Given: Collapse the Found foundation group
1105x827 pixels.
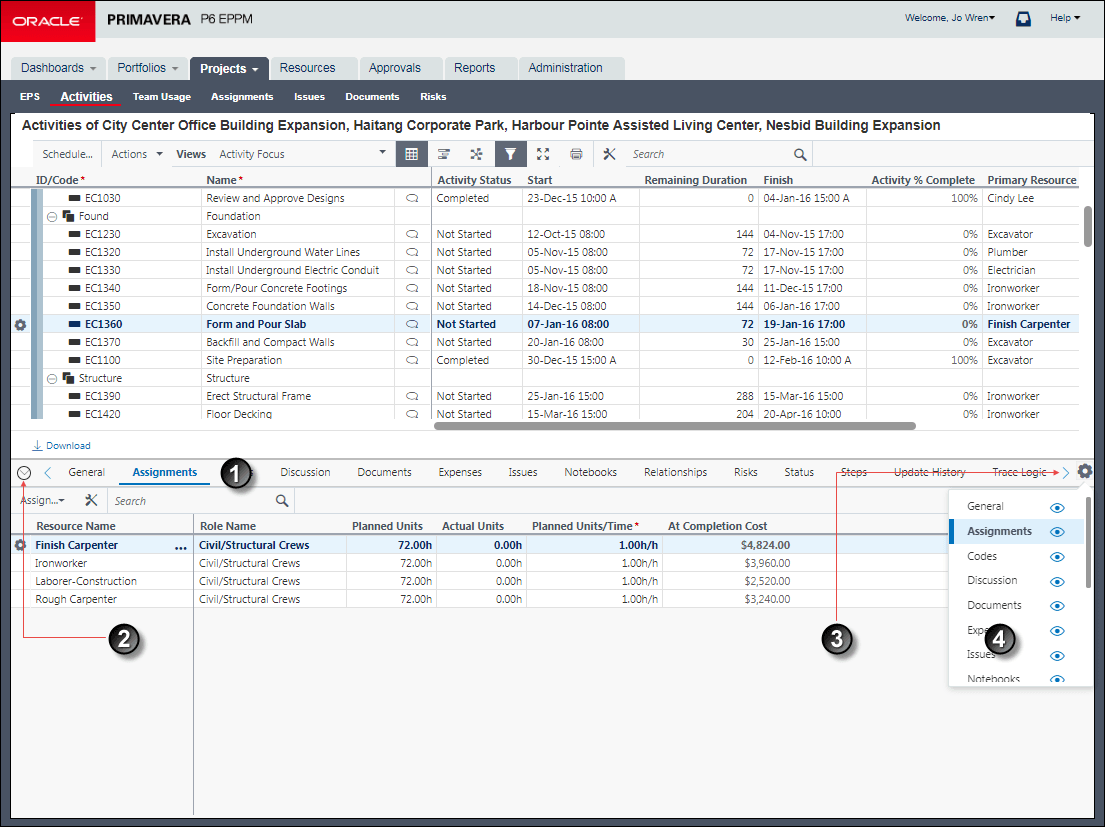Looking at the screenshot, I should (x=52, y=216).
